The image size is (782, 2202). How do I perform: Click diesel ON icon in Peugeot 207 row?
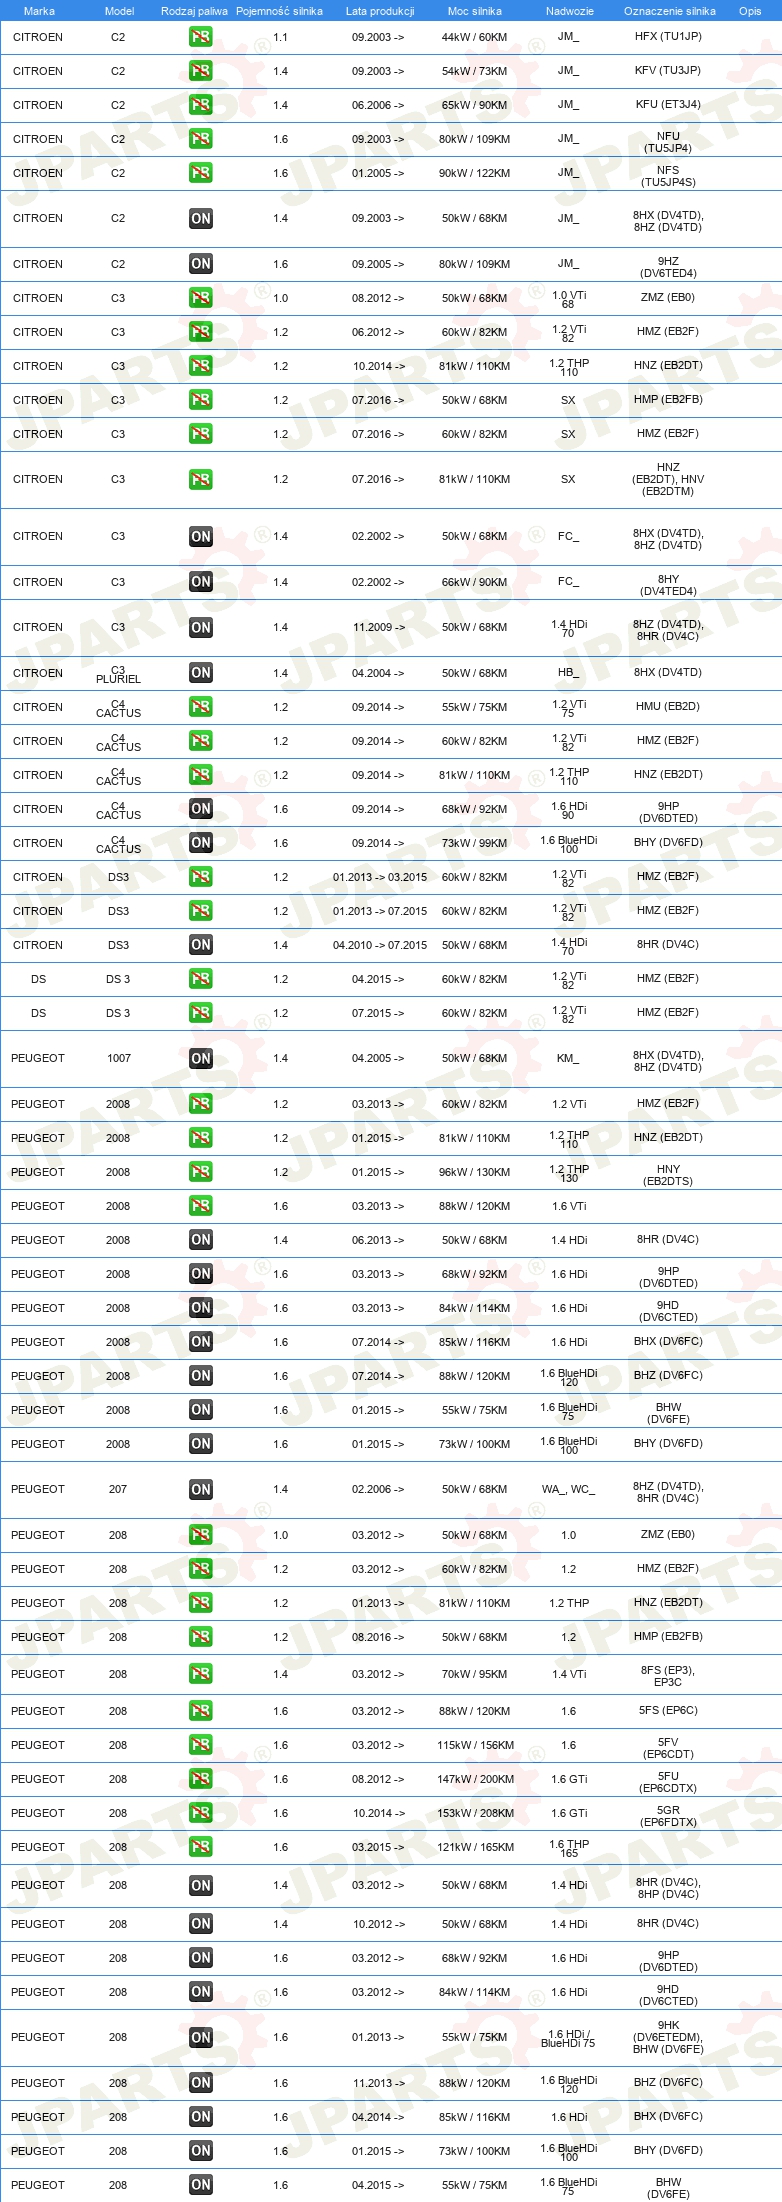pos(201,1489)
